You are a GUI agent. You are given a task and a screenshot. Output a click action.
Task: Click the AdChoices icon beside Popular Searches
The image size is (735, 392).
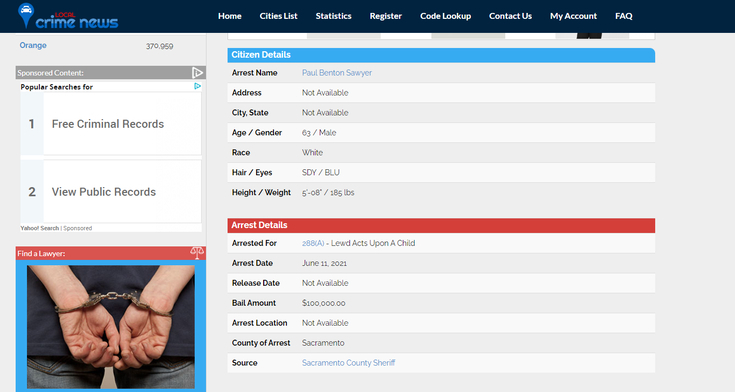(197, 86)
